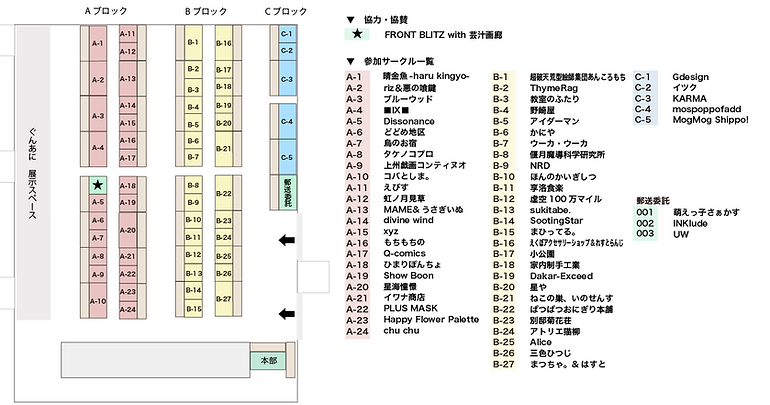Click circle name Gdesign
770x405 pixels.
[690, 77]
